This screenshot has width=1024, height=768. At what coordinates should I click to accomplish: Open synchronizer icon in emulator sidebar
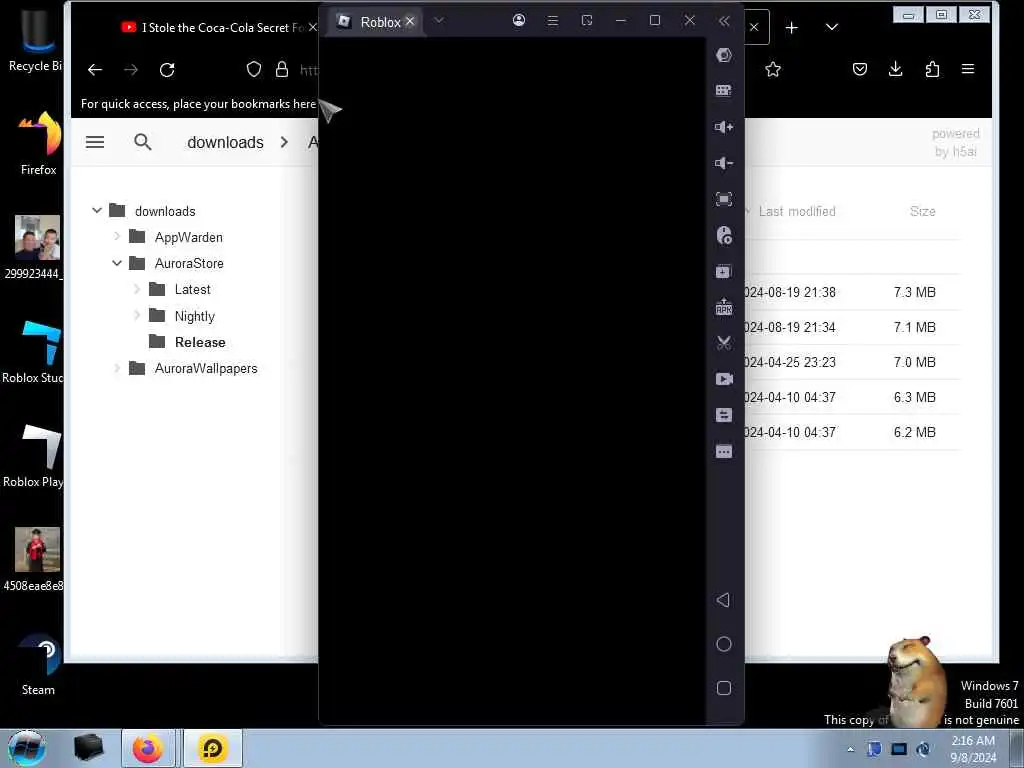(724, 415)
